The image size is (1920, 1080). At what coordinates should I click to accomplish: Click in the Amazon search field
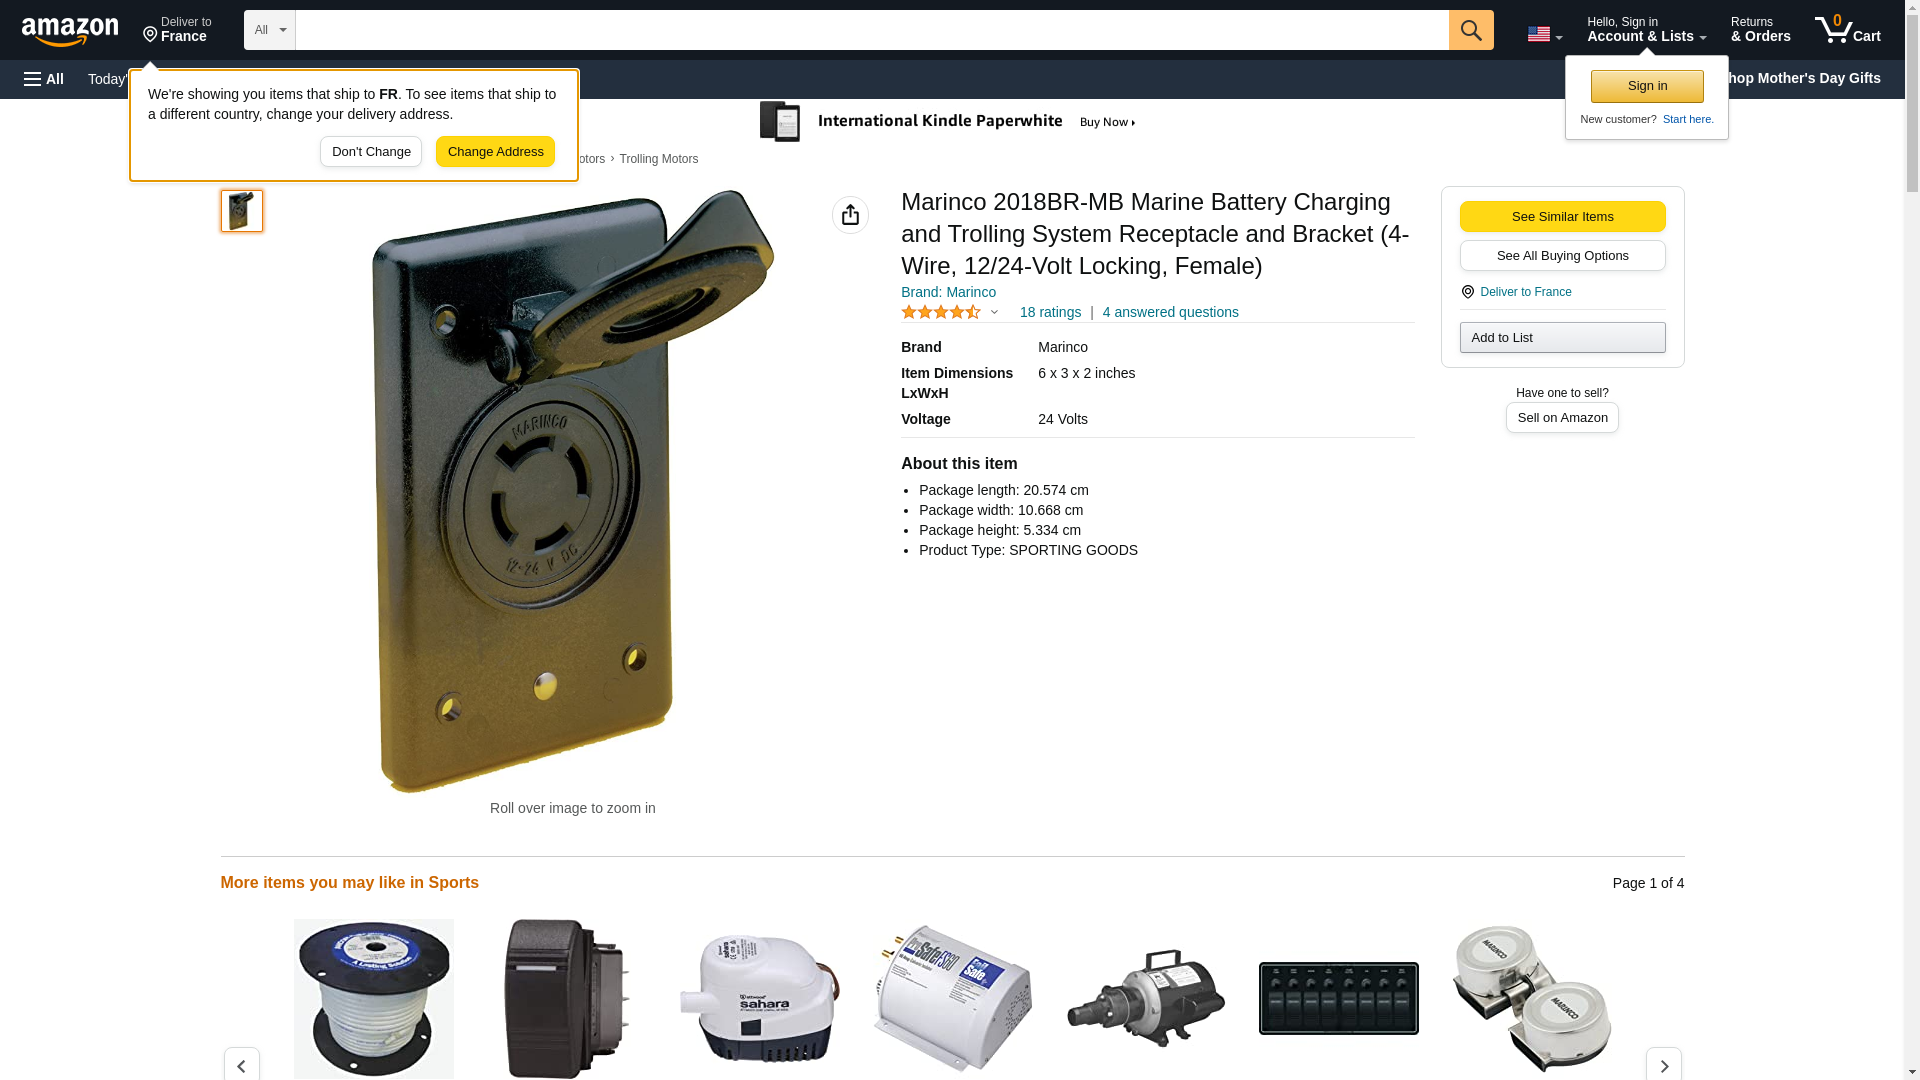tap(872, 30)
